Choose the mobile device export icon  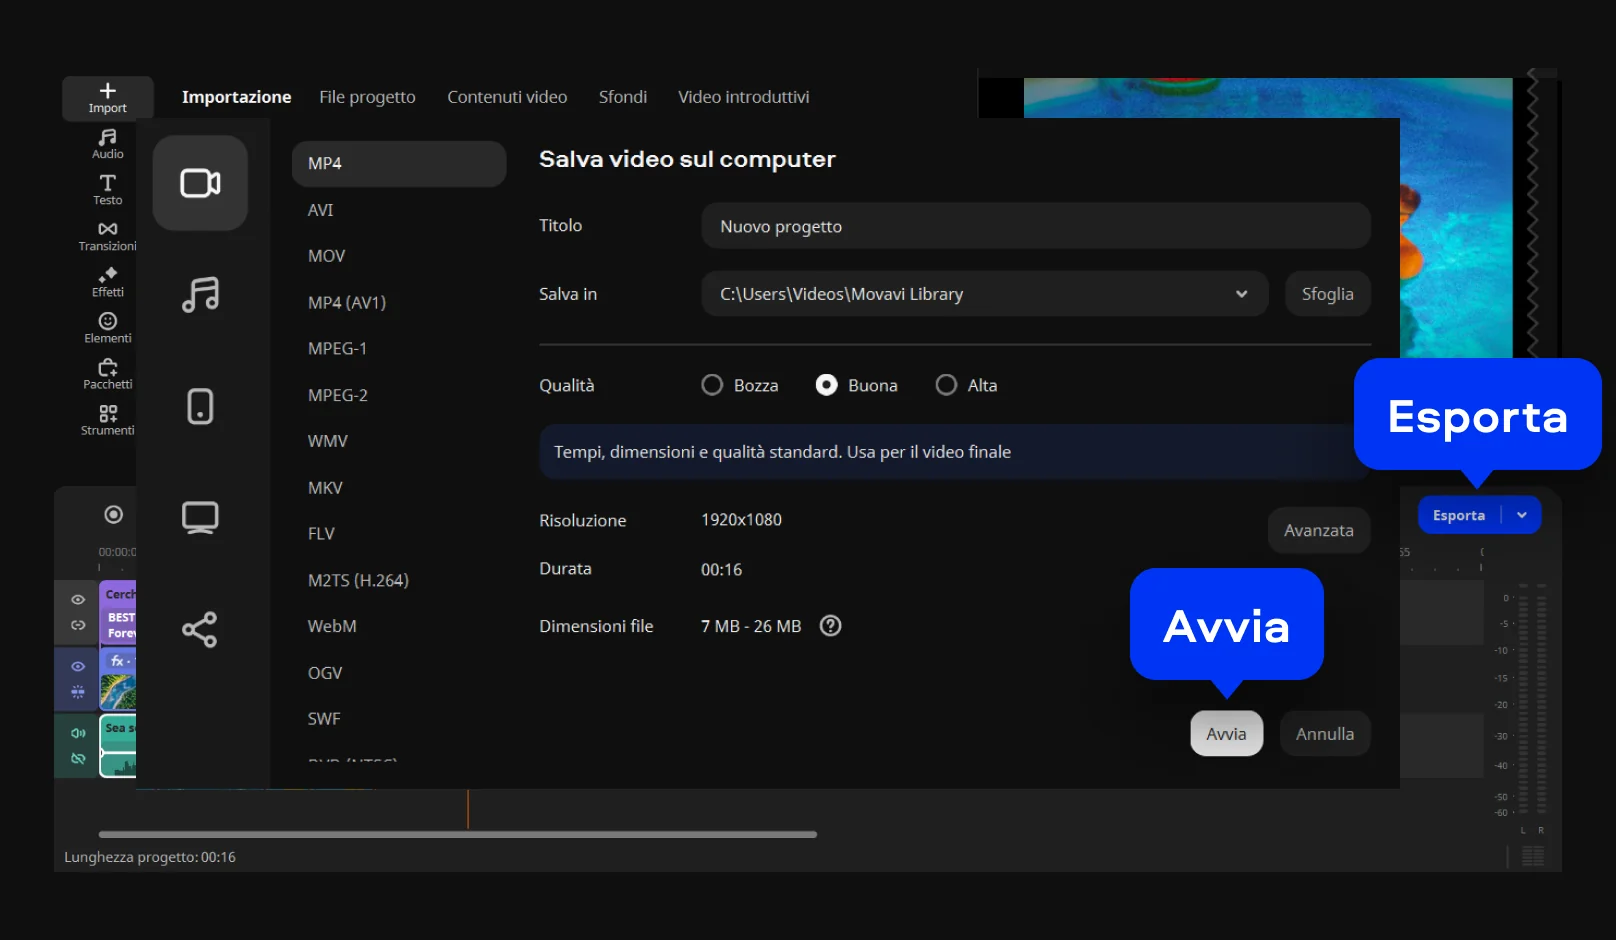click(200, 406)
